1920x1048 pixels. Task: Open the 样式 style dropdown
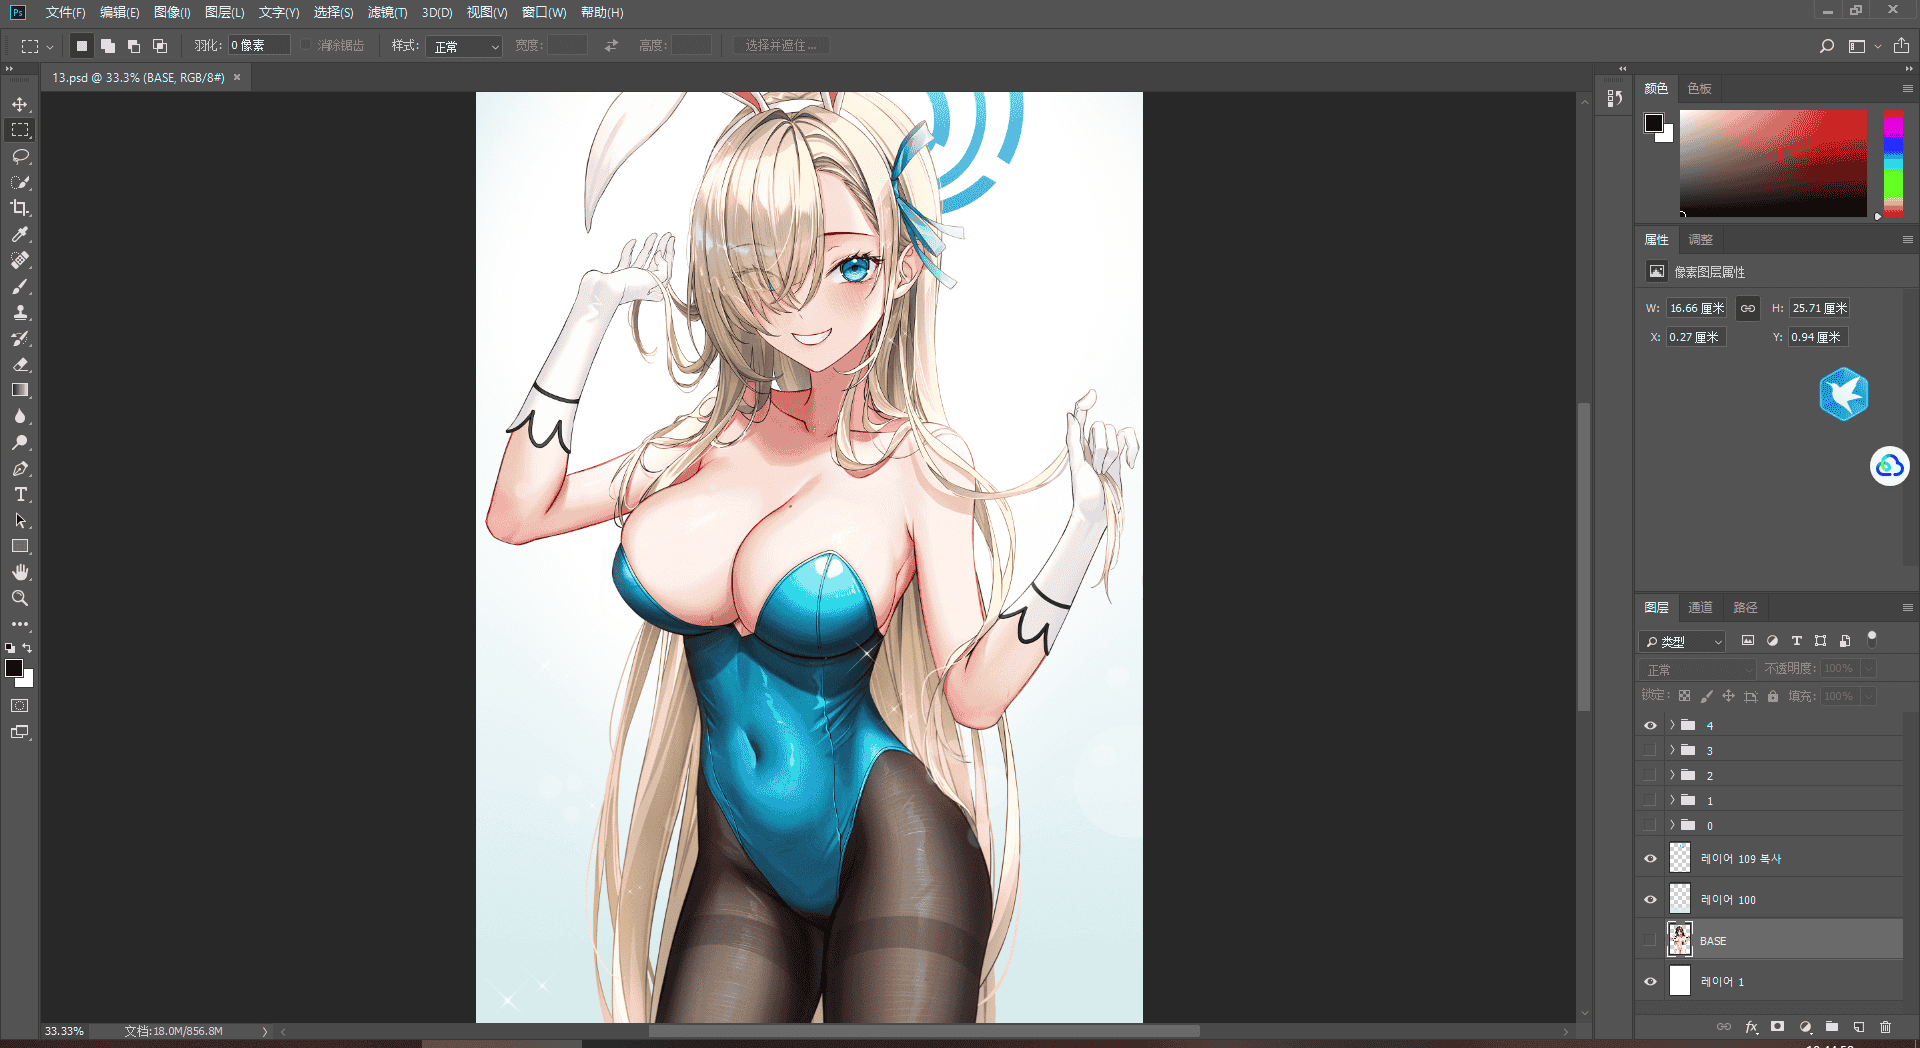[x=464, y=46]
